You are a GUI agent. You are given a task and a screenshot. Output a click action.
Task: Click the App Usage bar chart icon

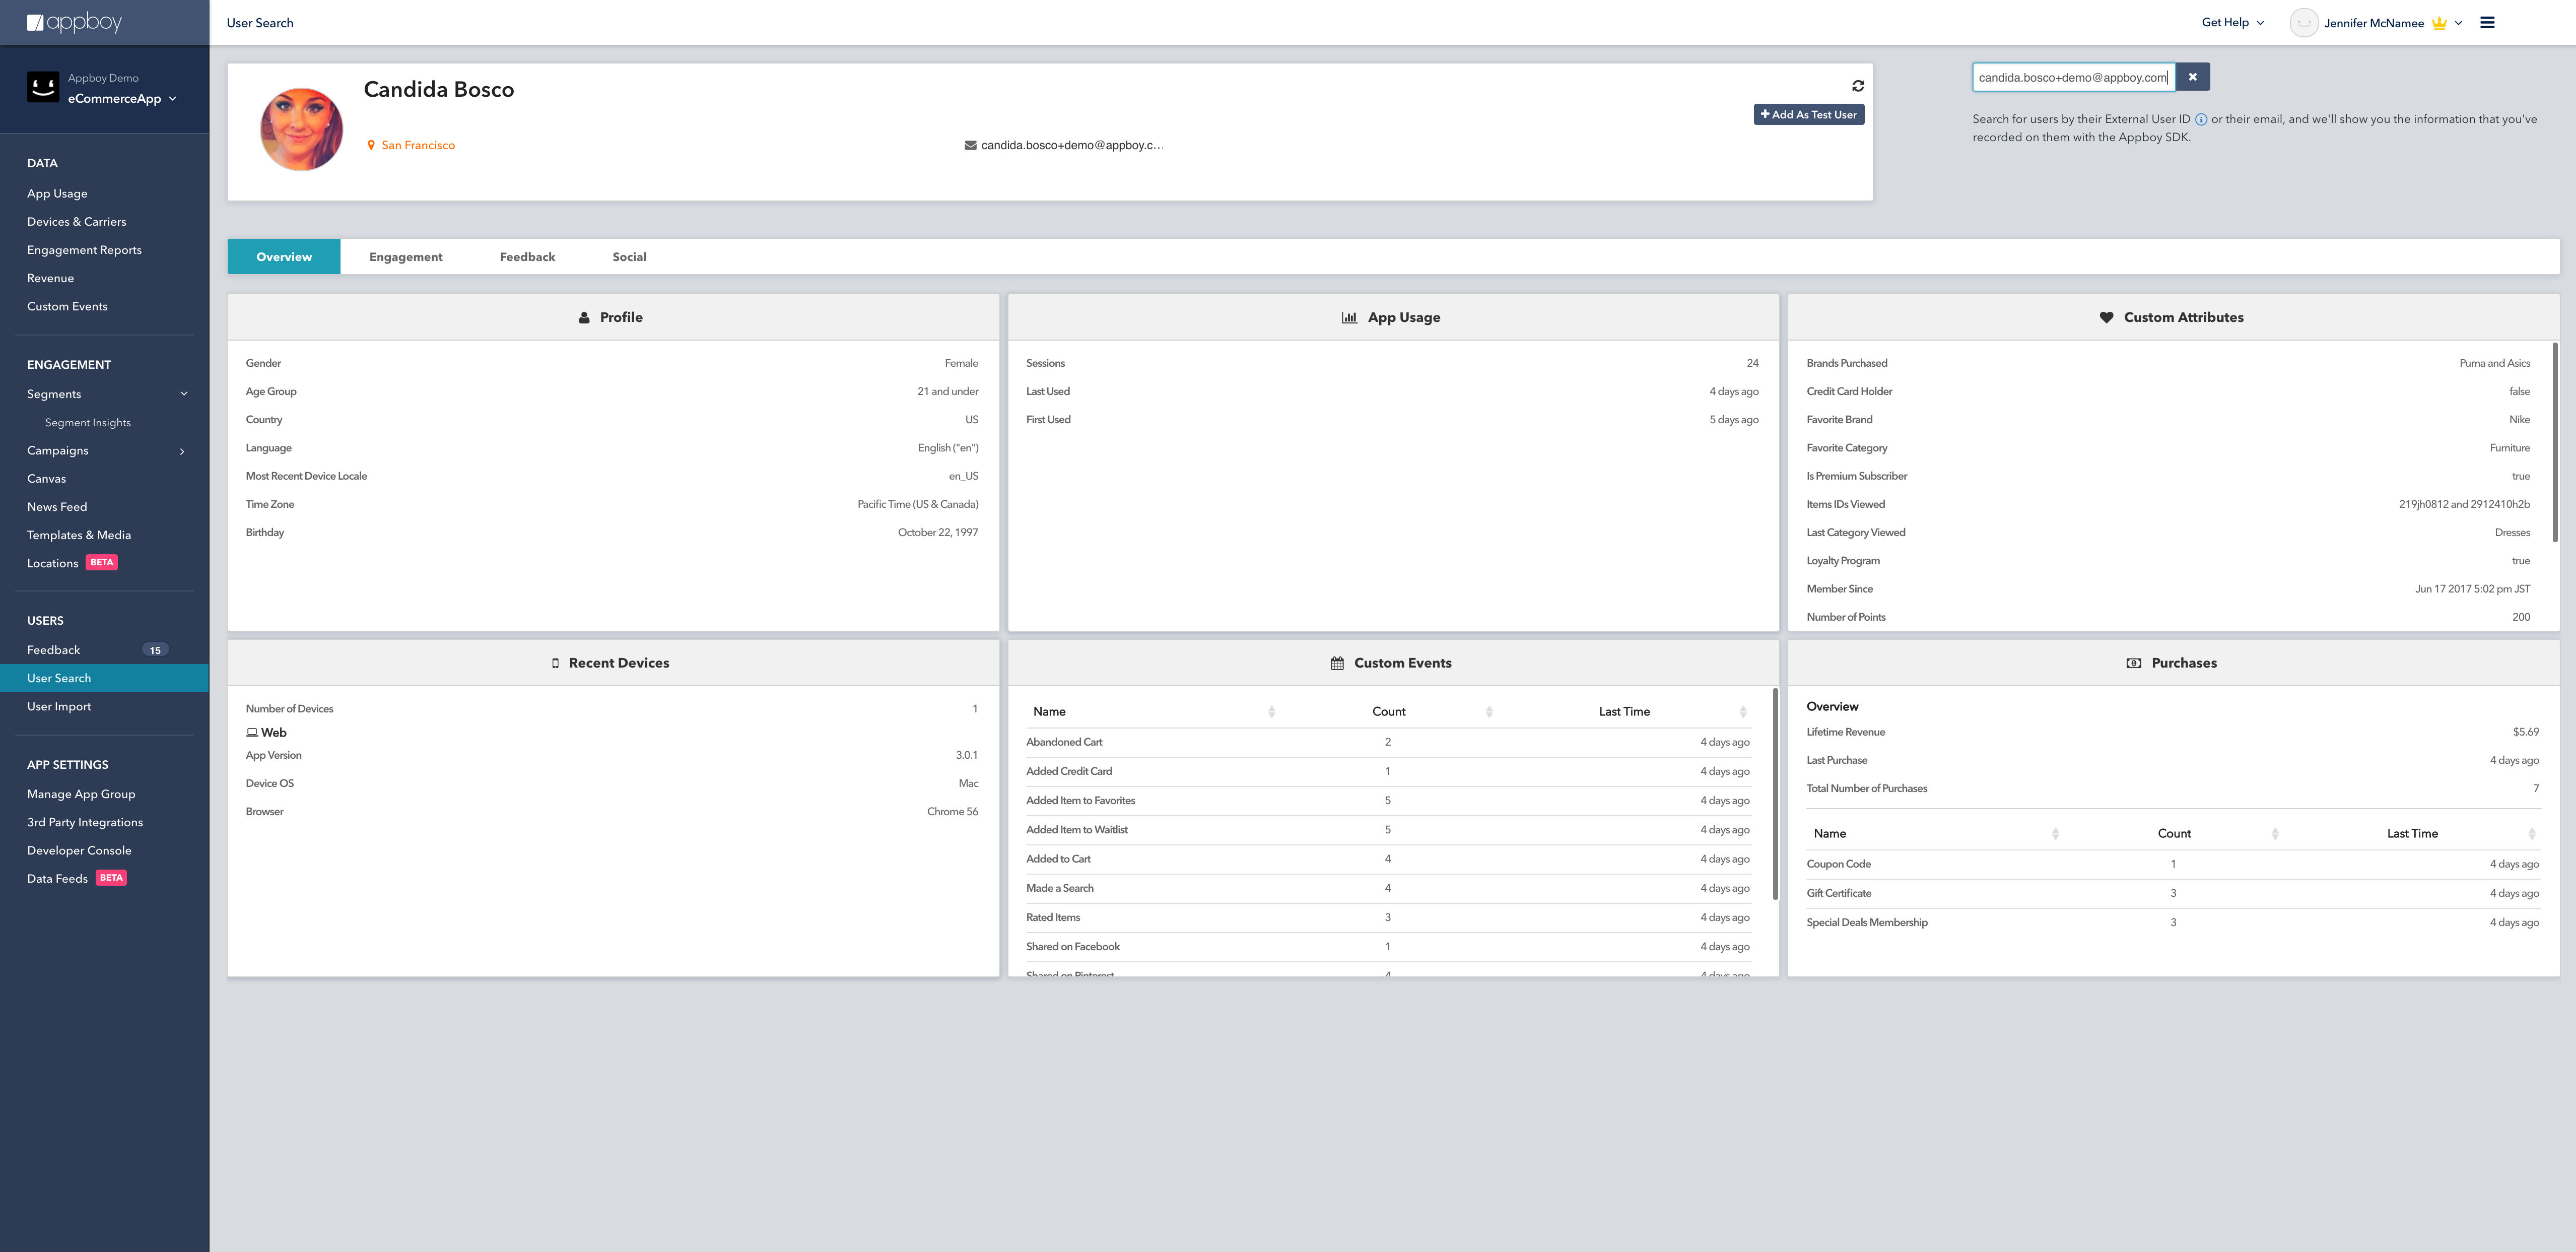coord(1349,317)
